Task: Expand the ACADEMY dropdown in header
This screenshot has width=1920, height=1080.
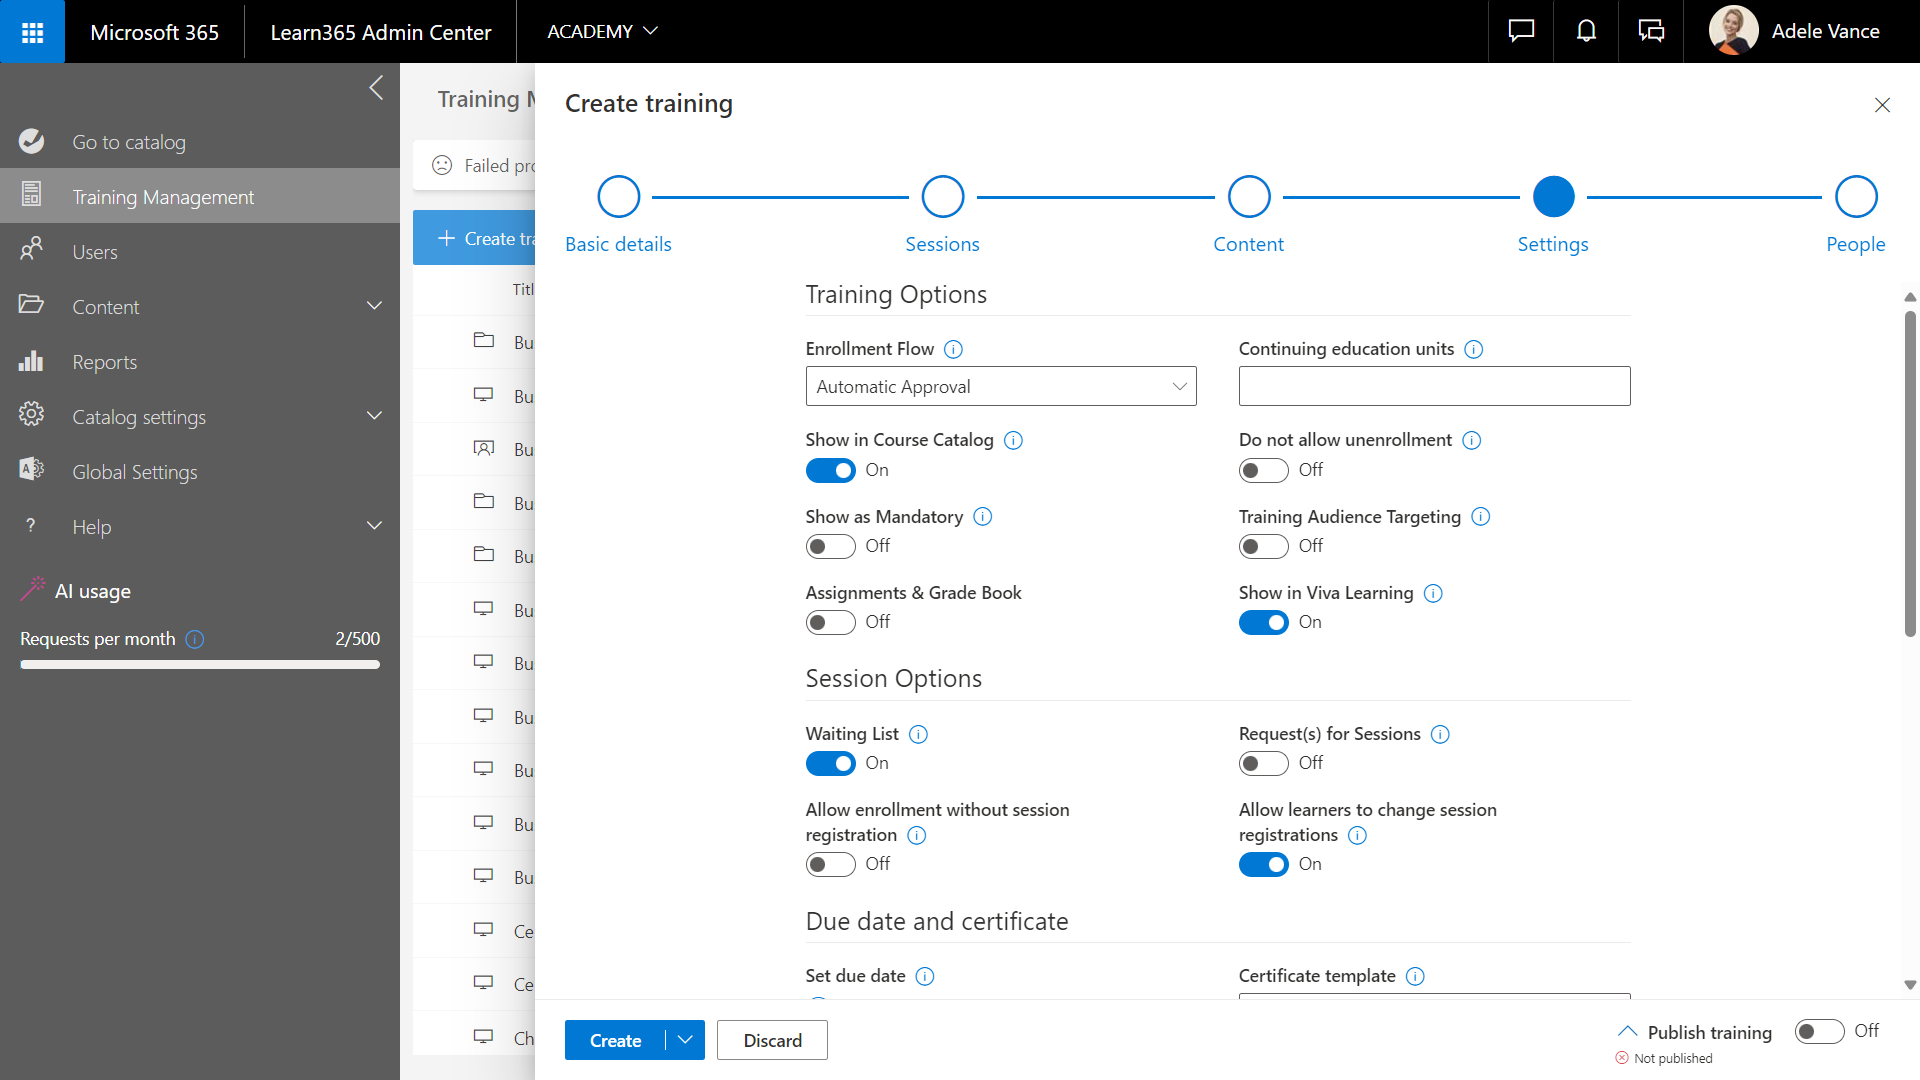Action: coord(602,32)
